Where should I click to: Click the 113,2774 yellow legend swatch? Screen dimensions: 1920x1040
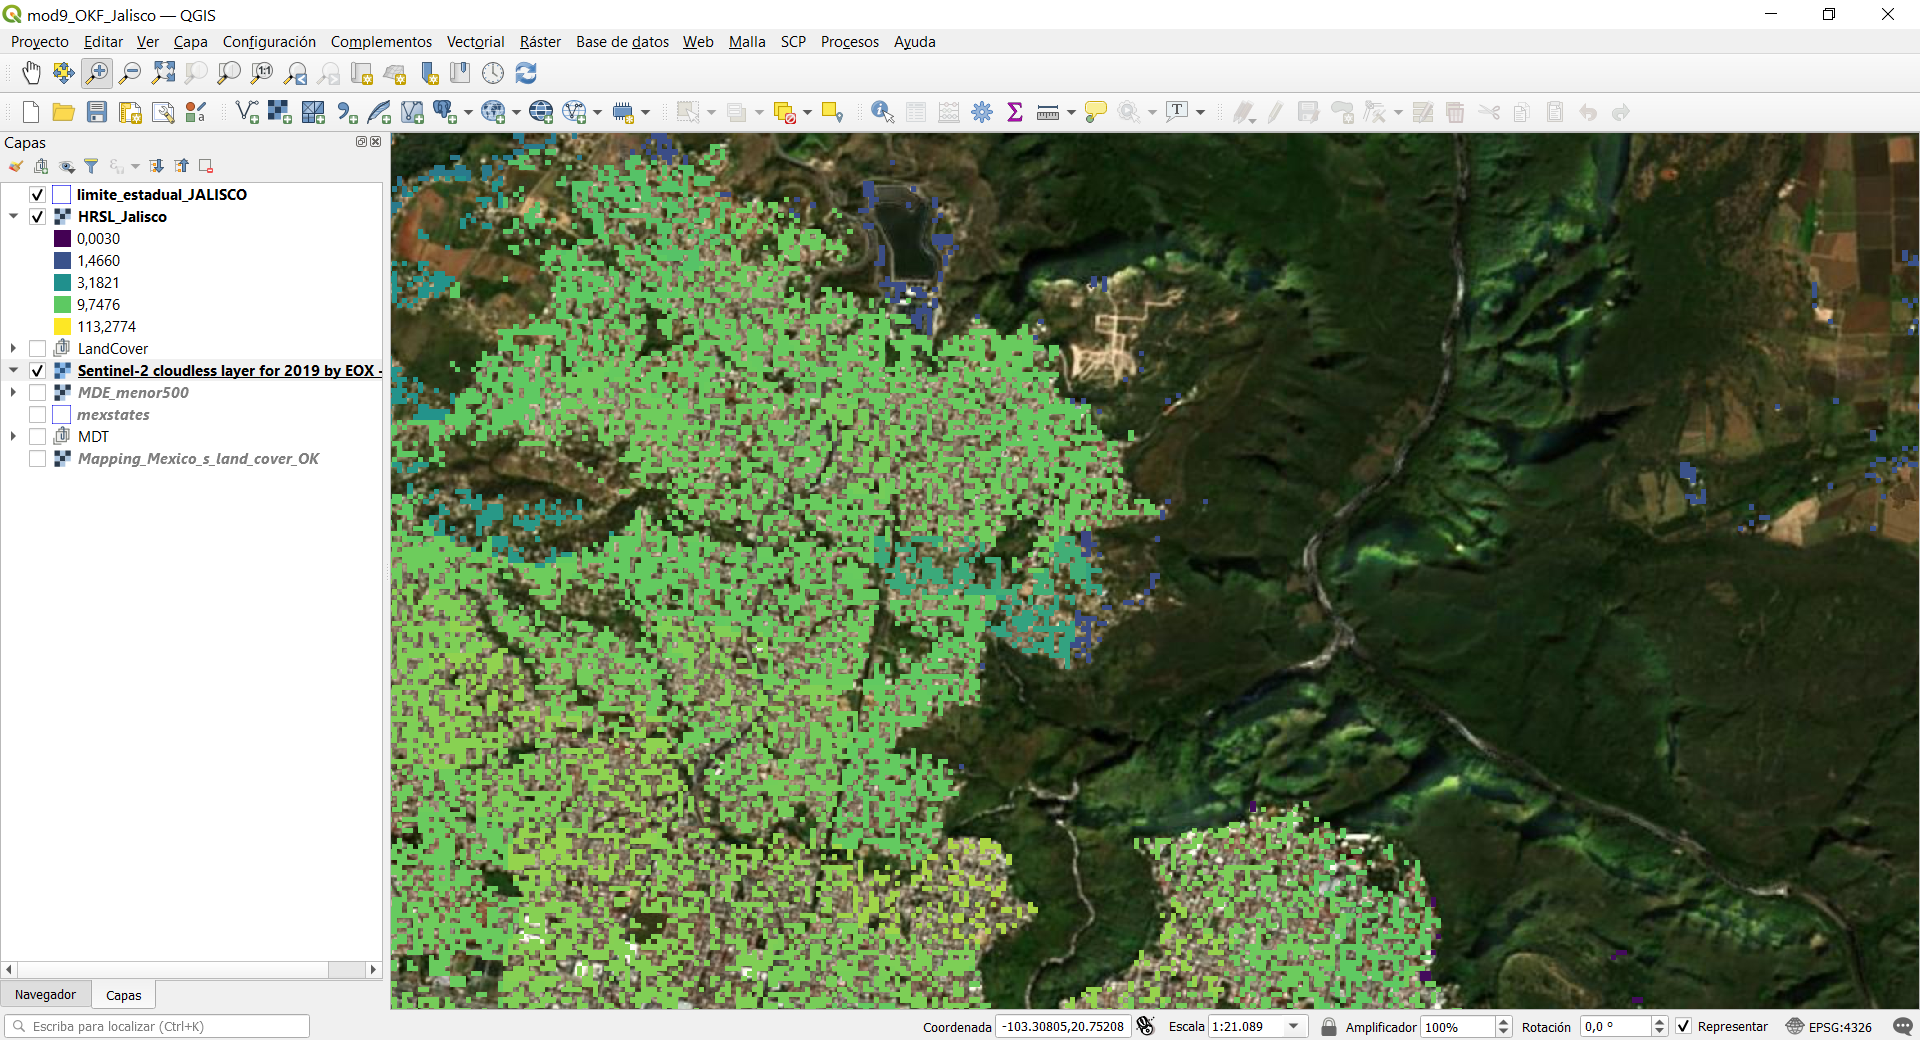pos(62,326)
